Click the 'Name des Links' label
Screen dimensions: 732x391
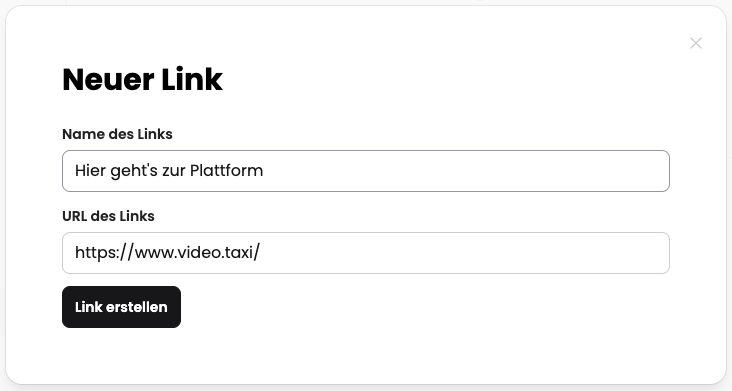coord(117,134)
